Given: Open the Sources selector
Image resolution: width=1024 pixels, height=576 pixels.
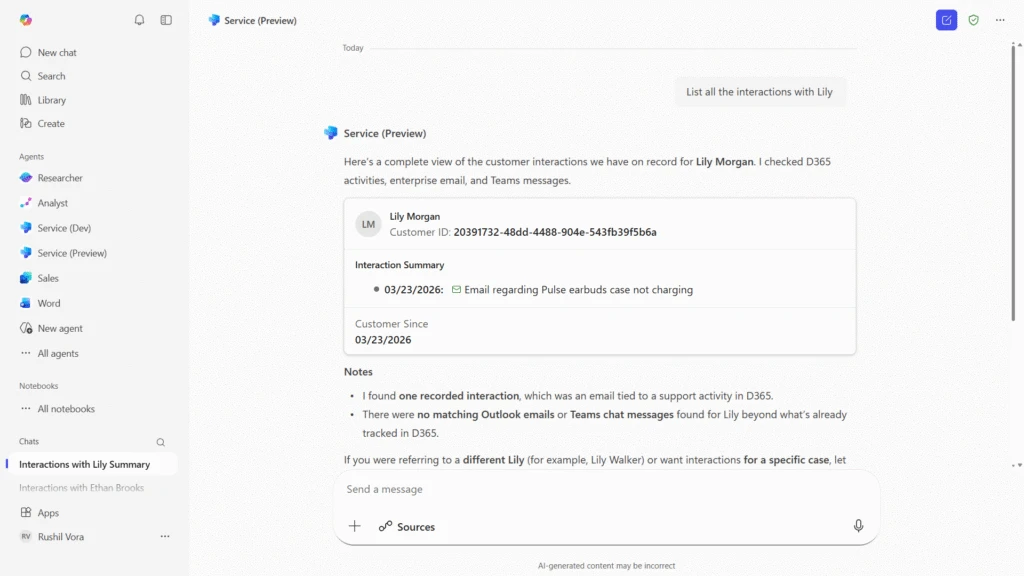Looking at the screenshot, I should pyautogui.click(x=407, y=526).
